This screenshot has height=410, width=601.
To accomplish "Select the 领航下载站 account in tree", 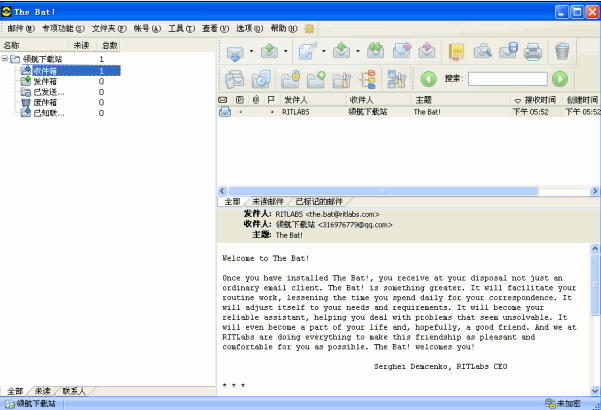I will 42,59.
